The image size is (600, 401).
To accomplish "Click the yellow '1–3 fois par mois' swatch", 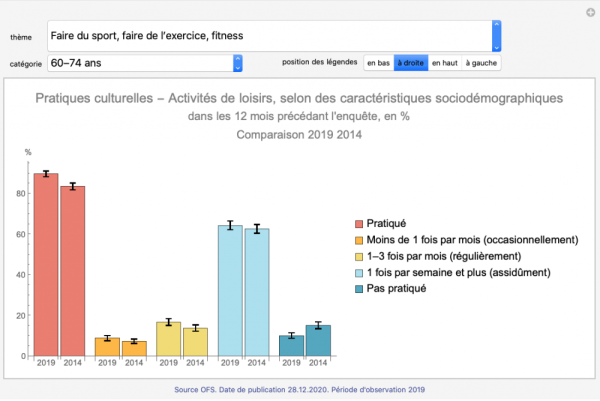I will click(360, 256).
